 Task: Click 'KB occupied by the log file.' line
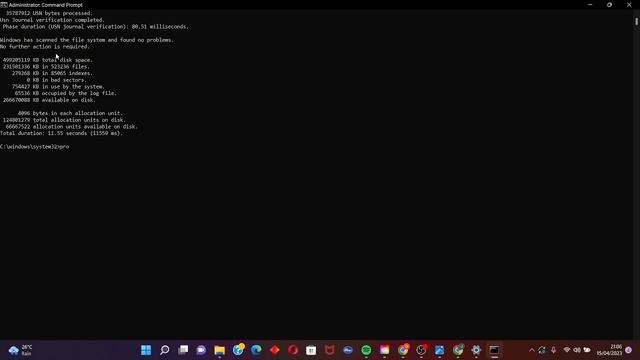point(66,93)
